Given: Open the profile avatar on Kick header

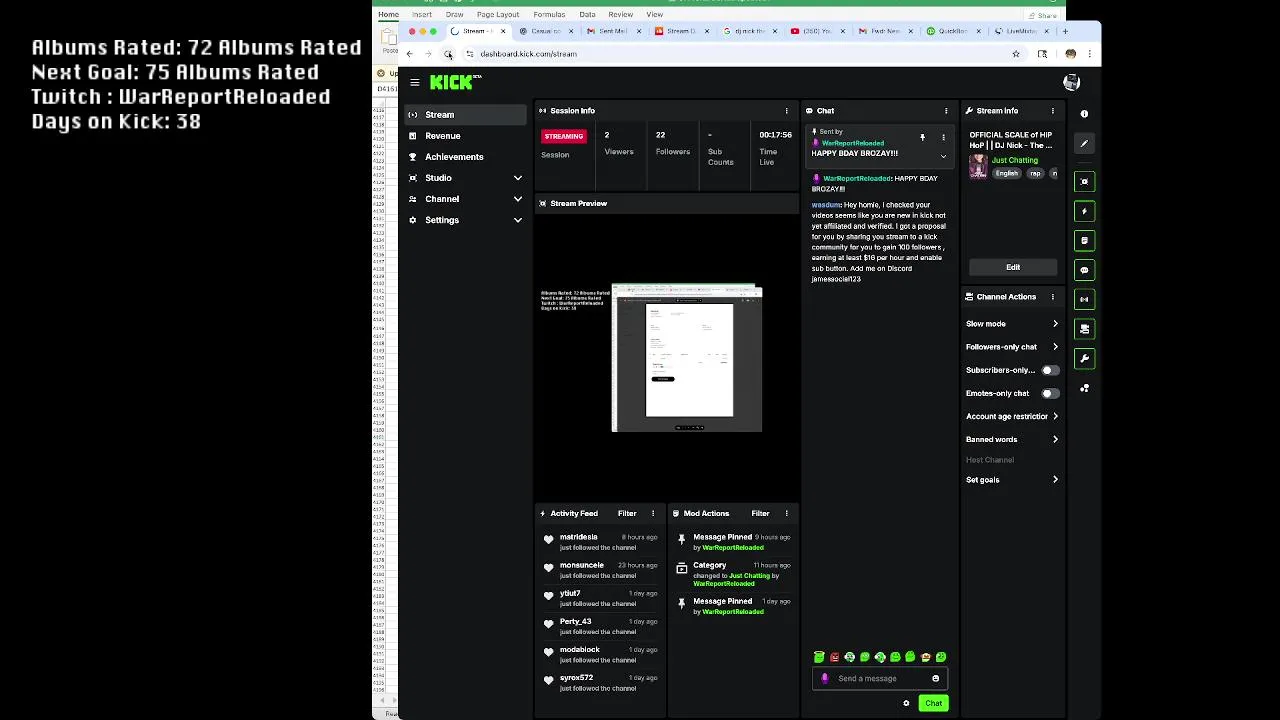Looking at the screenshot, I should click(x=1071, y=83).
